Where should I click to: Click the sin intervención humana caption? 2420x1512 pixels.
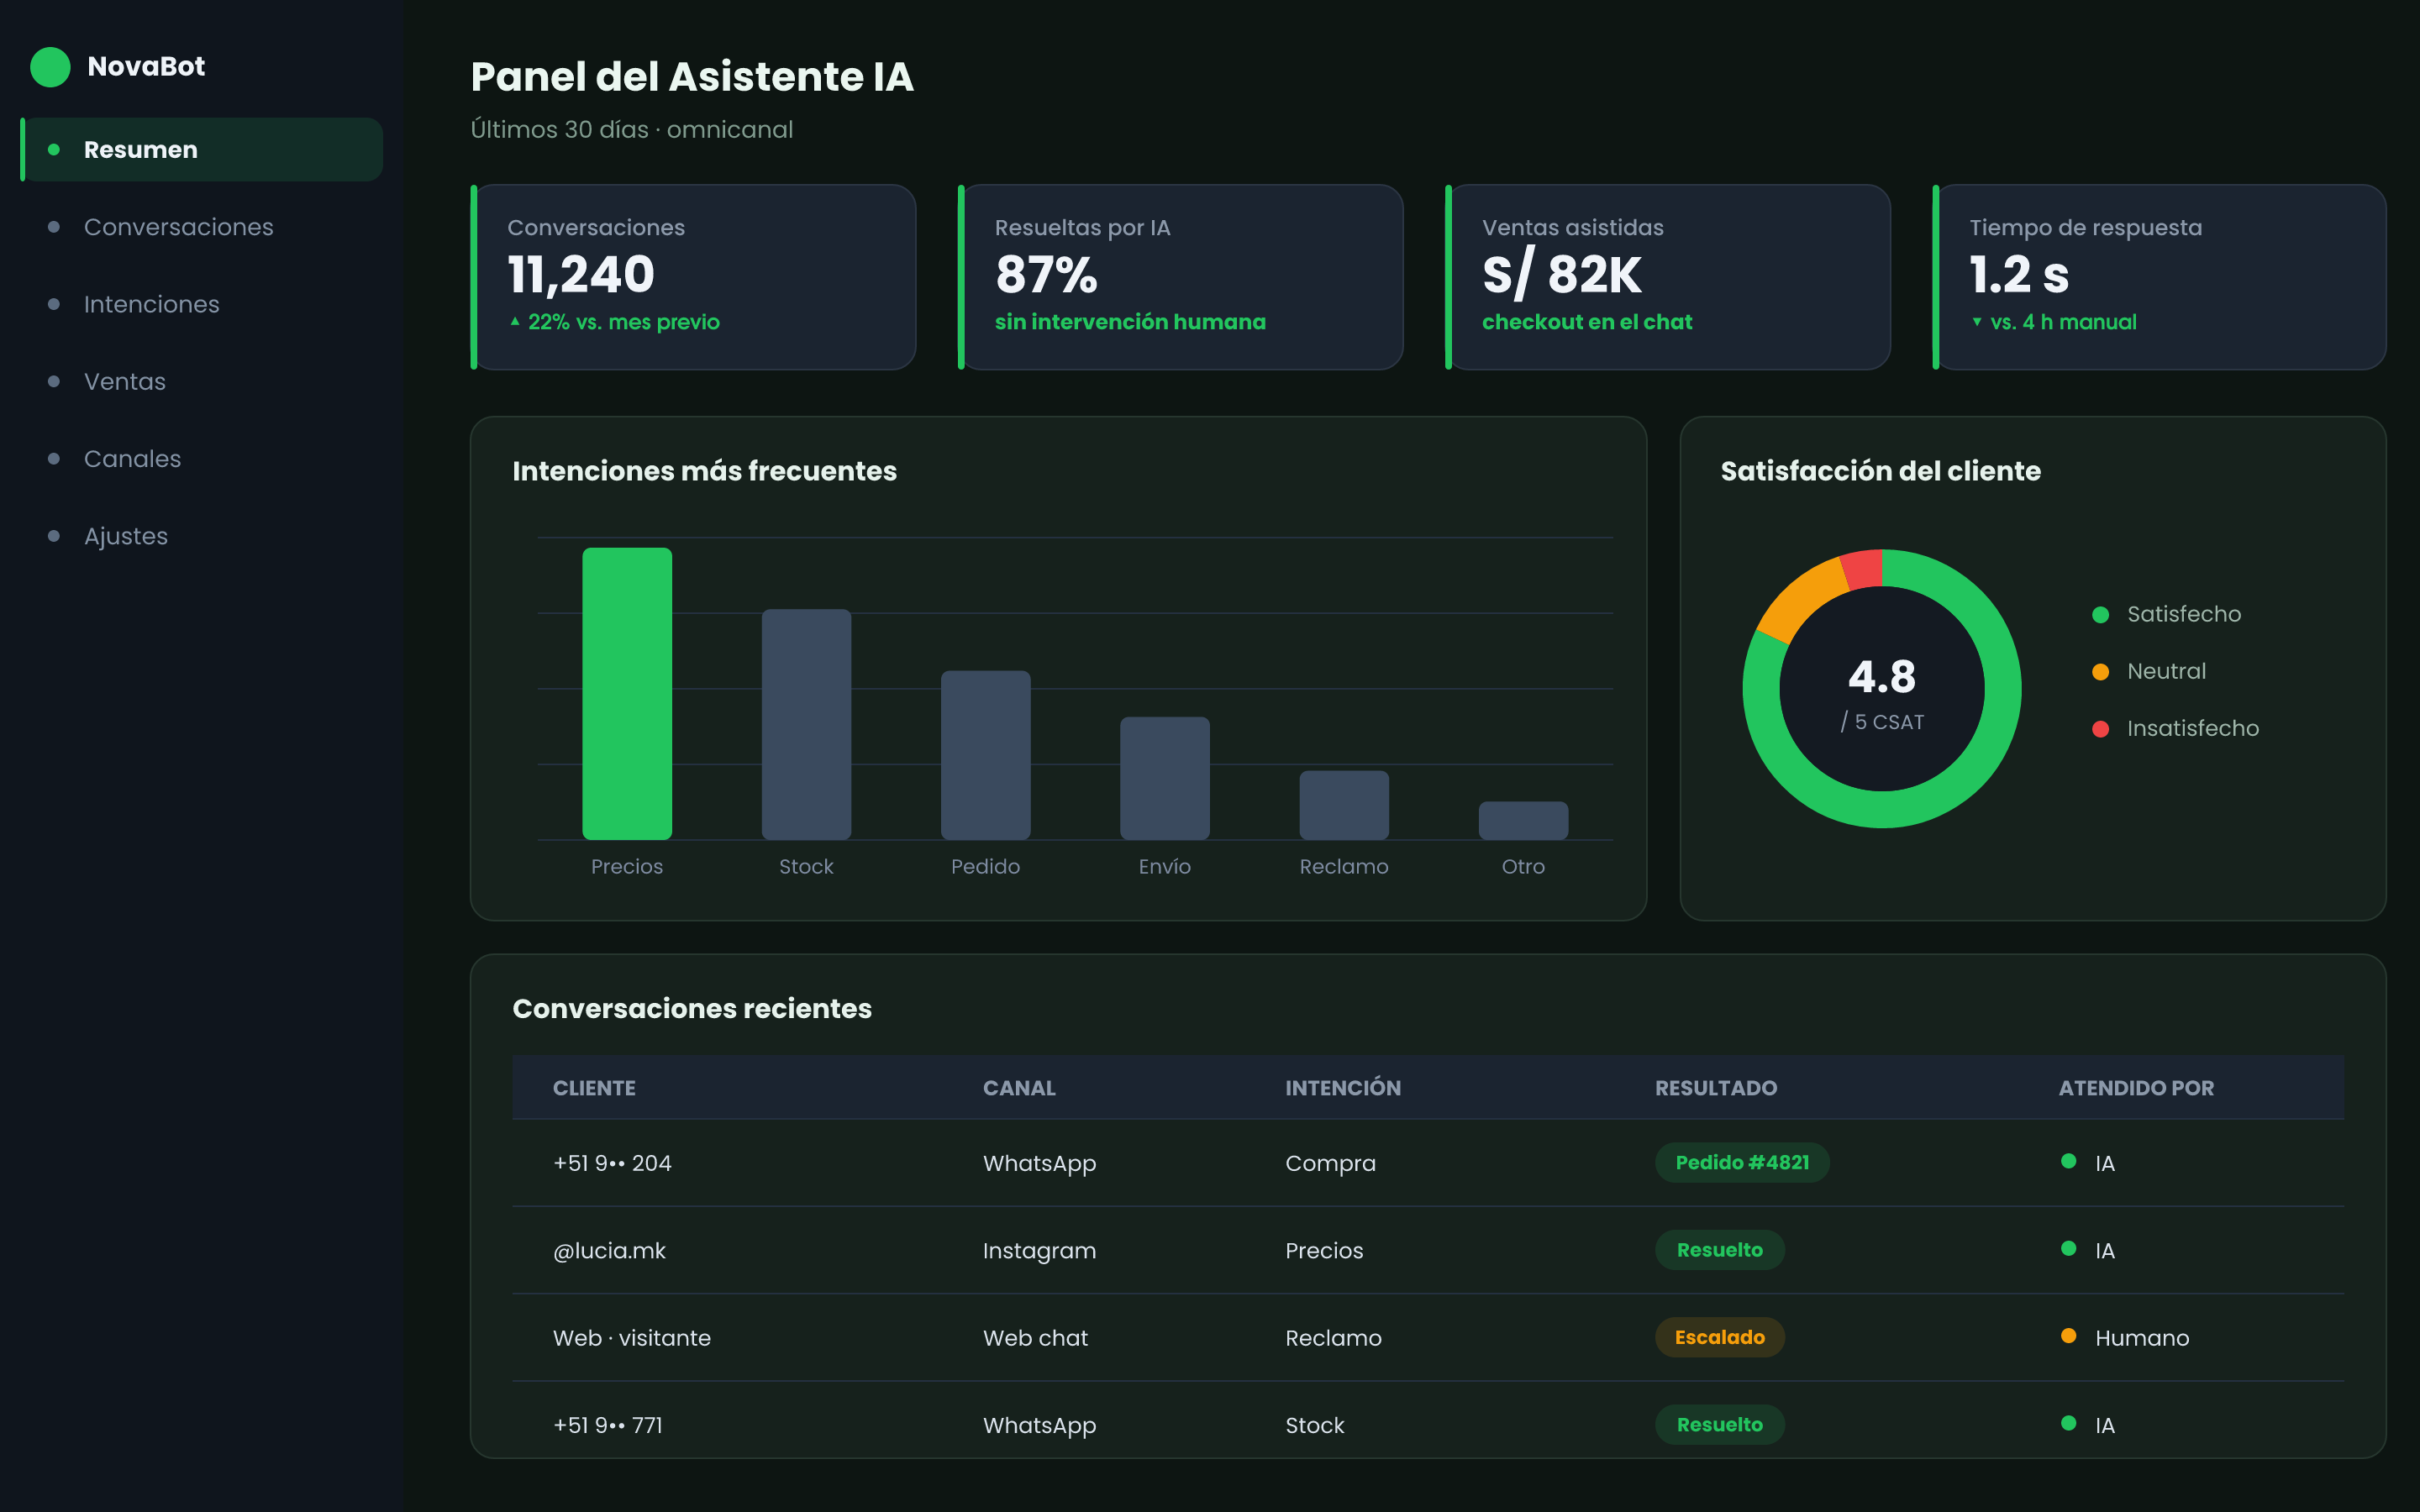tap(1130, 322)
